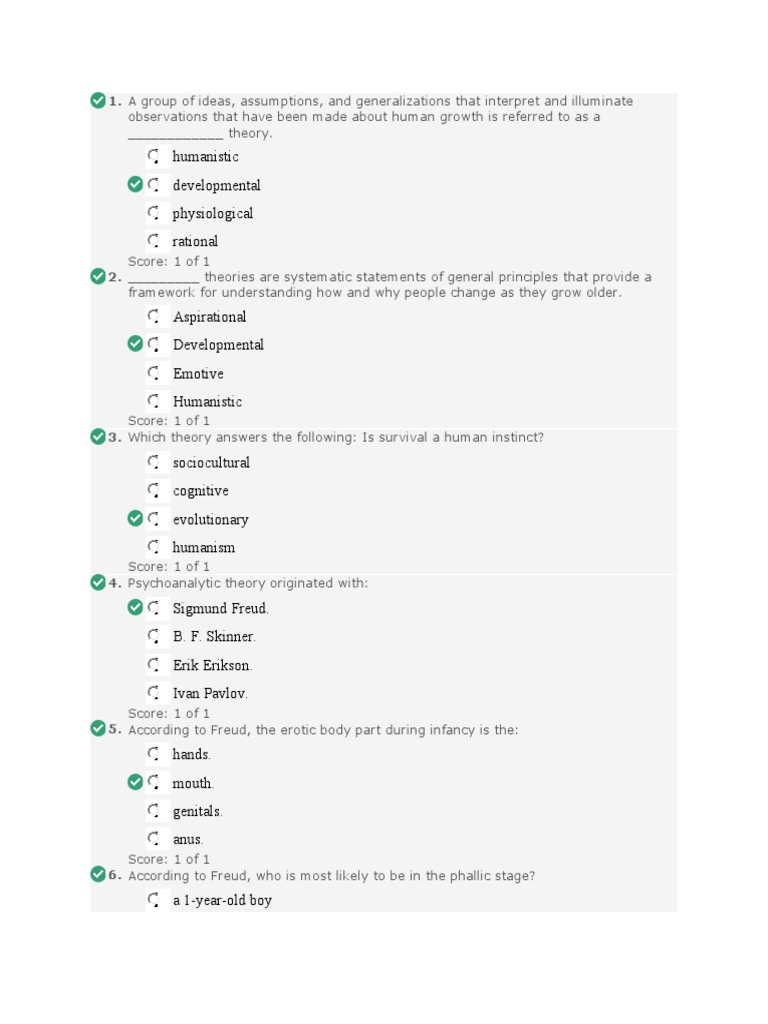768x1024 pixels.
Task: Select the 'sociocultural' radio button
Action: click(x=153, y=462)
